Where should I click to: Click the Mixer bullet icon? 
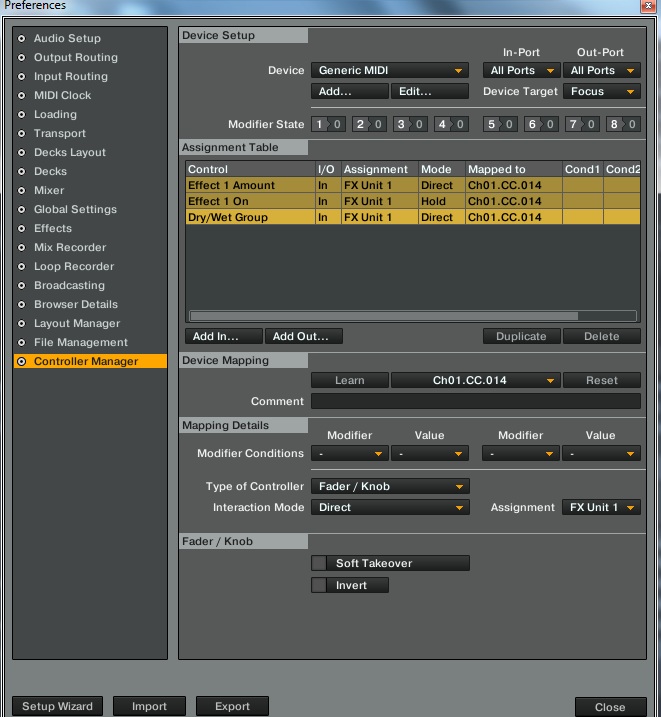(x=21, y=190)
